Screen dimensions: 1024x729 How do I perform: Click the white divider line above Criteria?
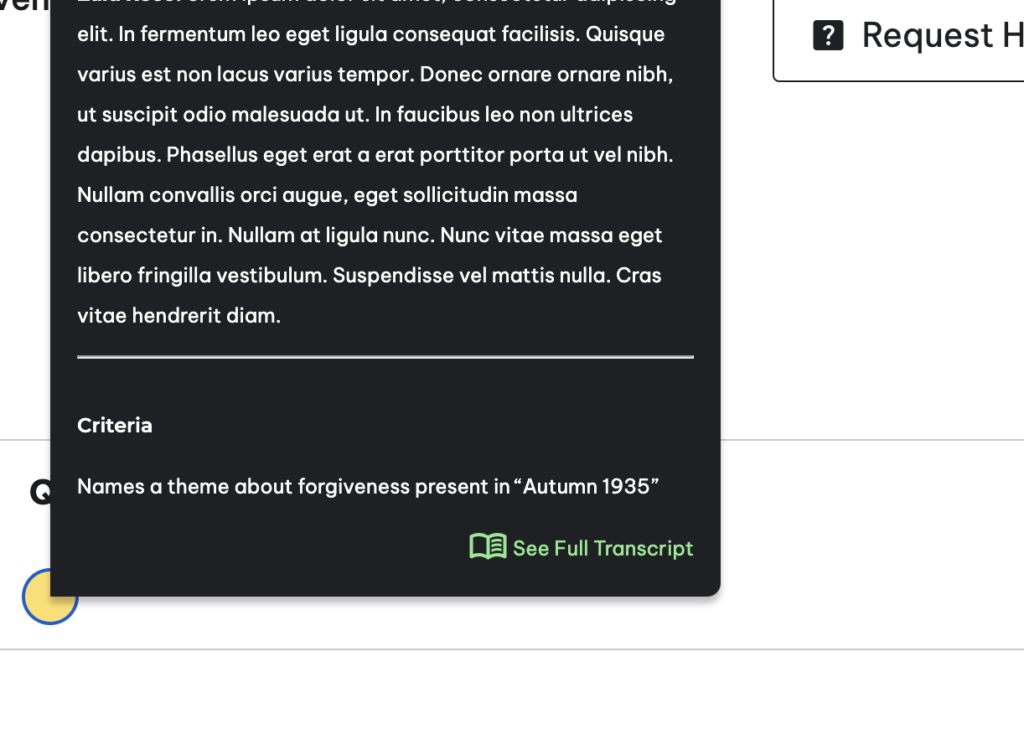(x=385, y=357)
